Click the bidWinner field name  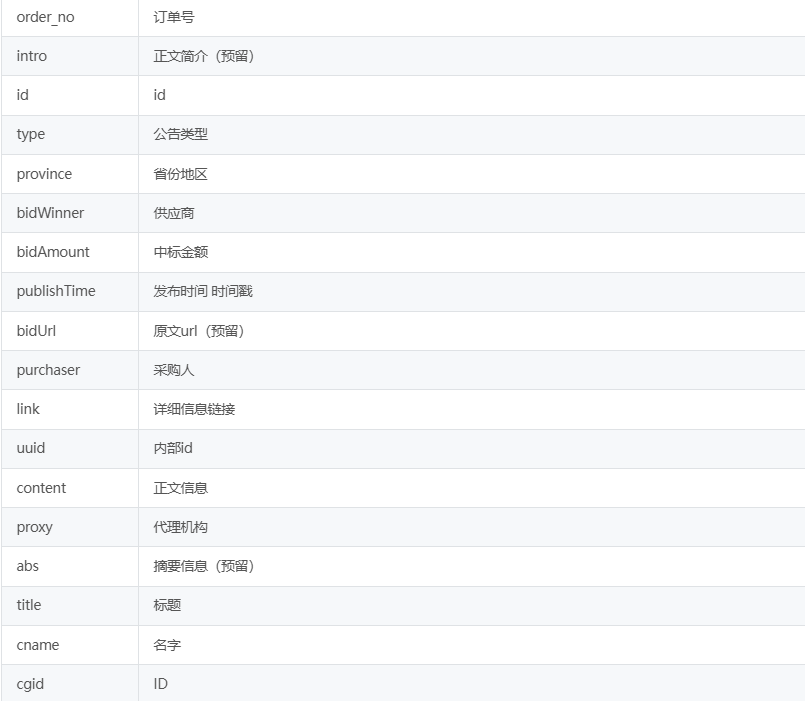[50, 213]
